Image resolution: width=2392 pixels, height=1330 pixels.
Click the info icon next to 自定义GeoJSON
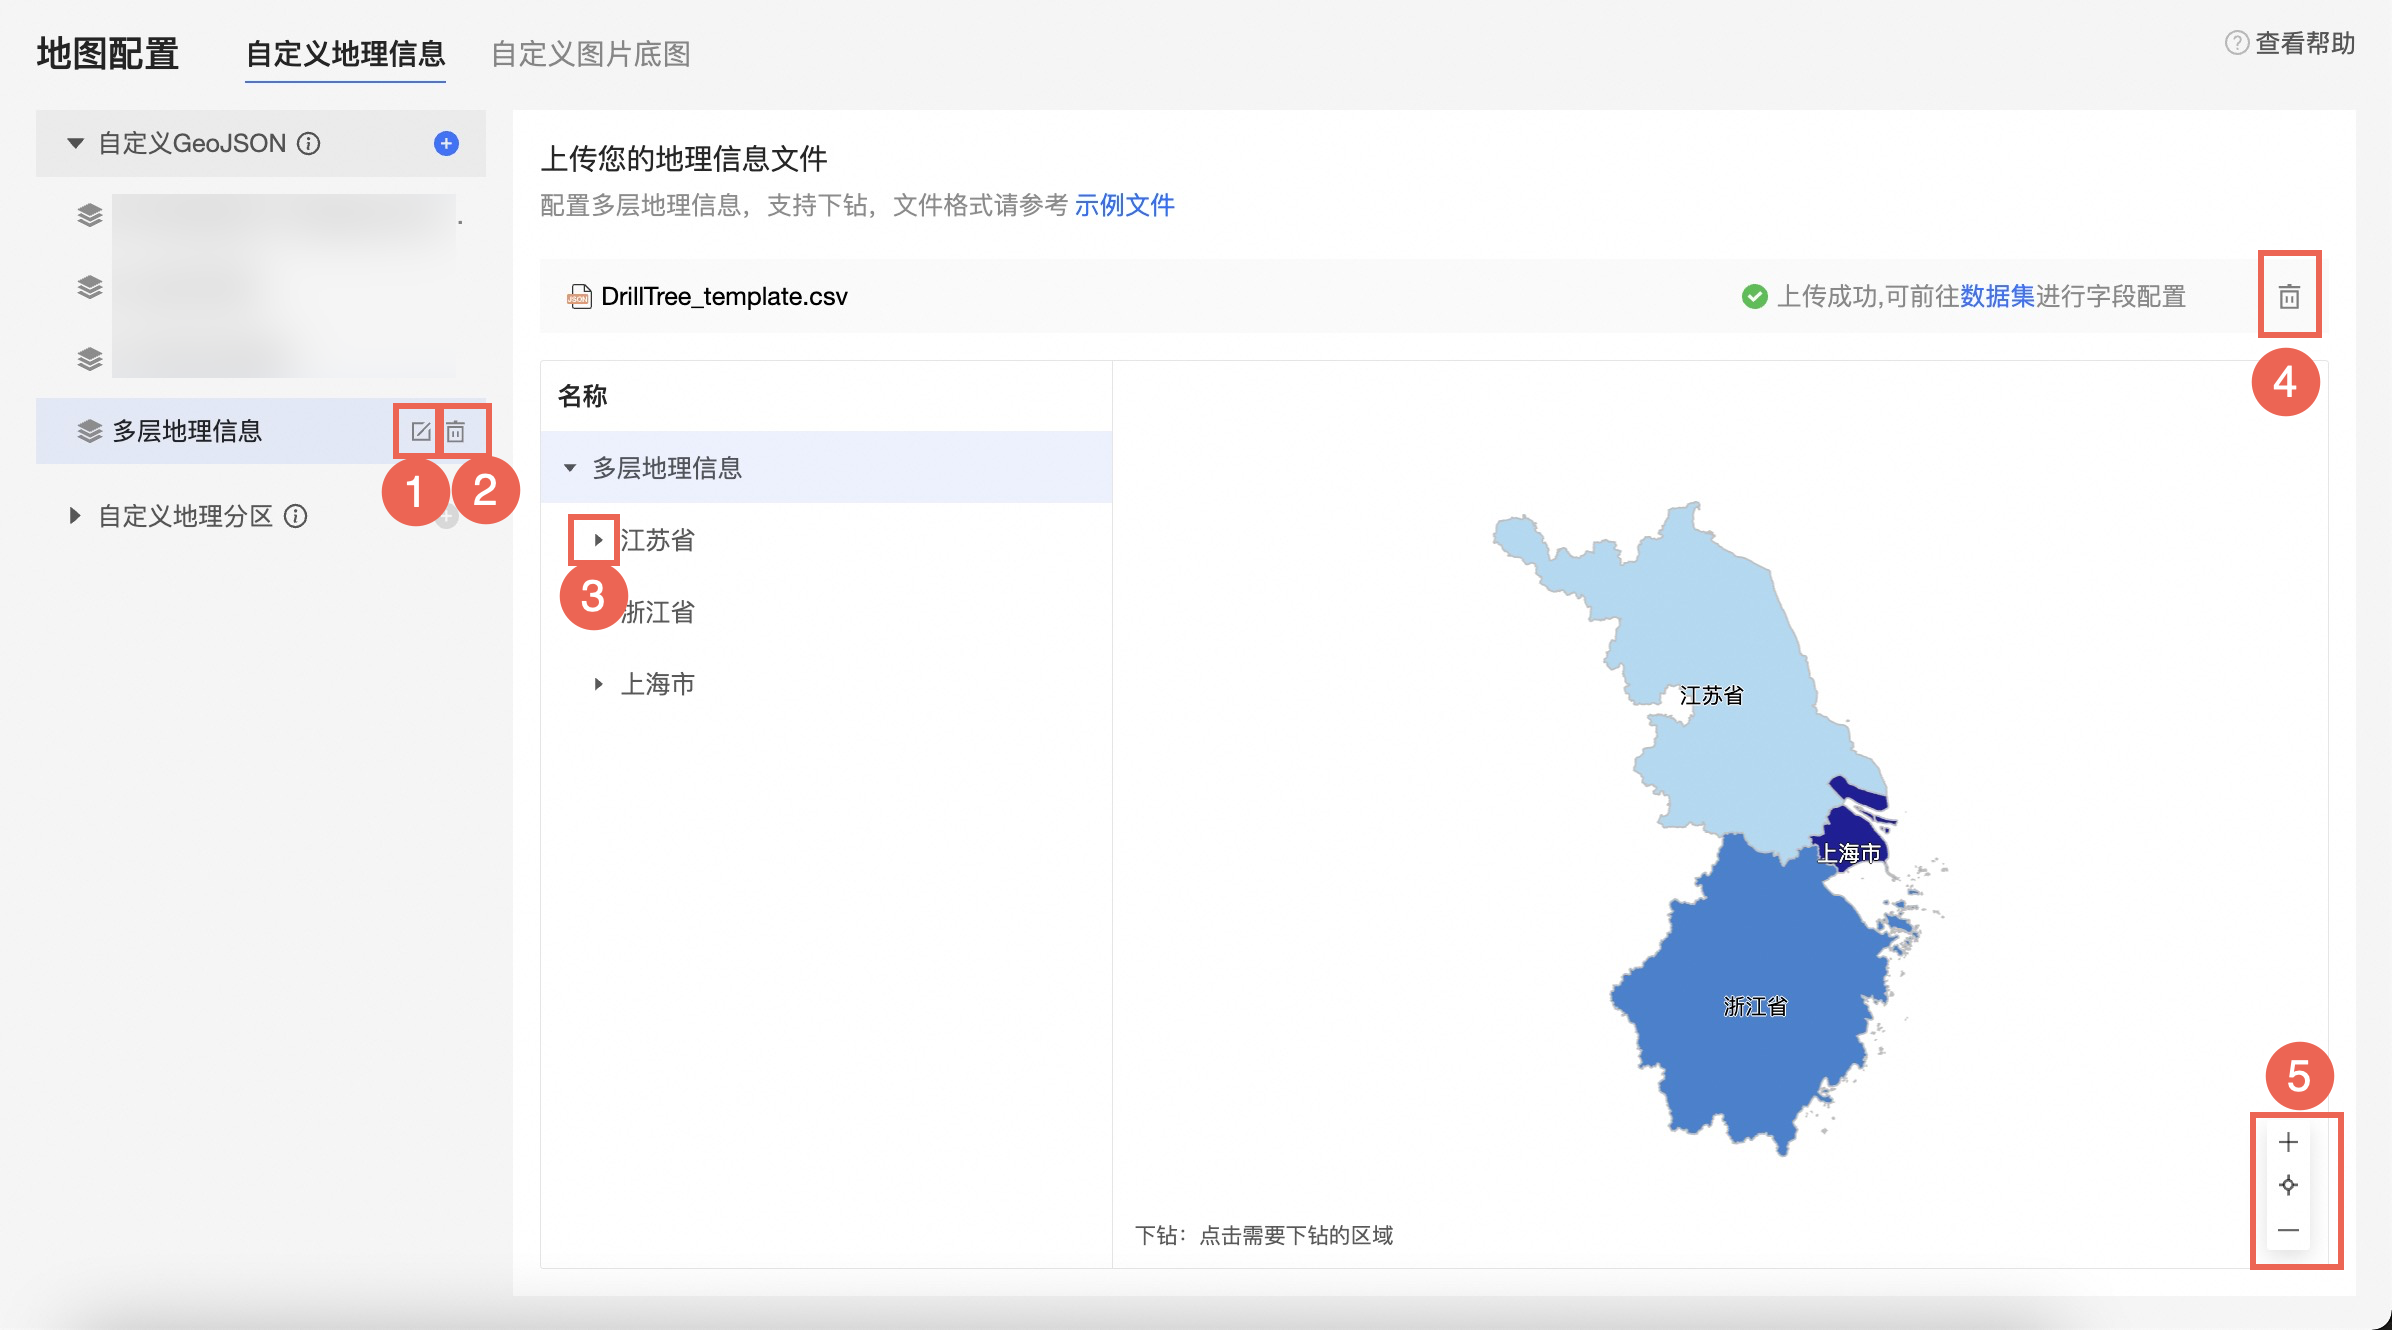[309, 144]
